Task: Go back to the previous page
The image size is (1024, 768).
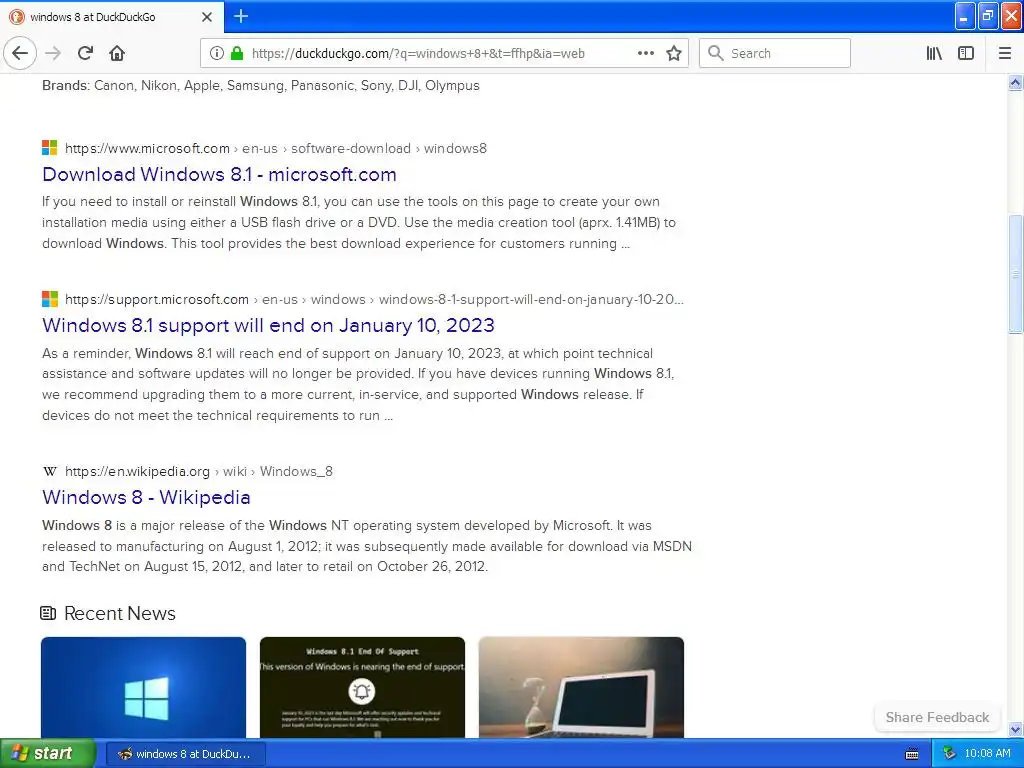Action: point(20,53)
